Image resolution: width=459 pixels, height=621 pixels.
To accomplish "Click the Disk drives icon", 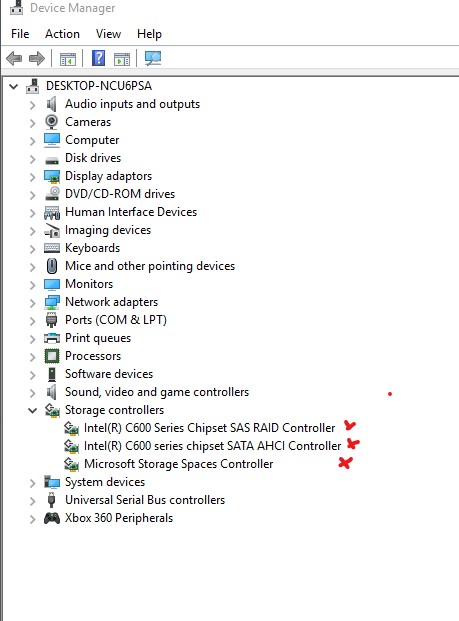I will pyautogui.click(x=52, y=160).
